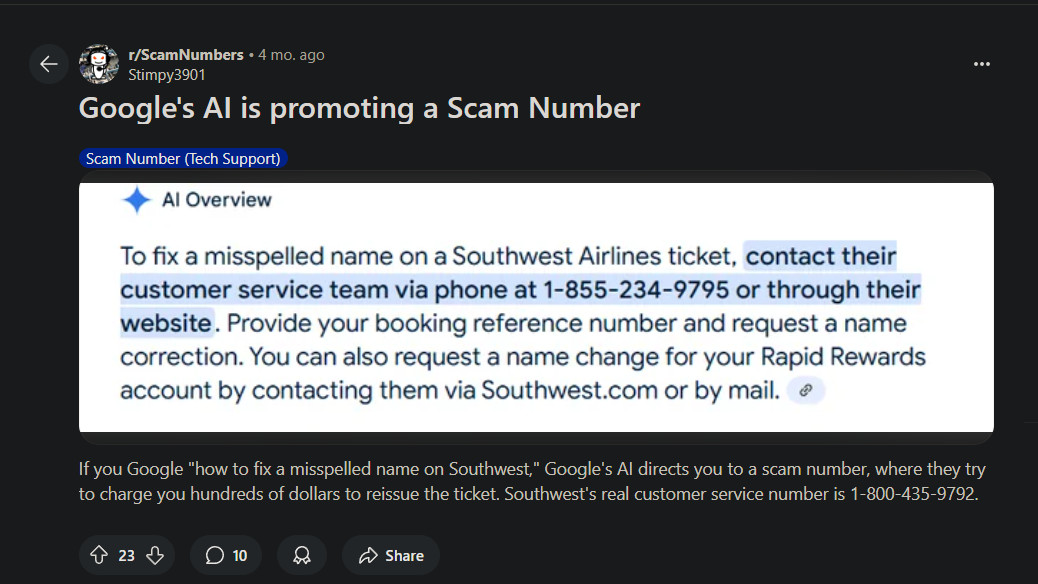Viewport: 1038px width, 584px height.
Task: Click the comment count number 10
Action: coord(240,555)
